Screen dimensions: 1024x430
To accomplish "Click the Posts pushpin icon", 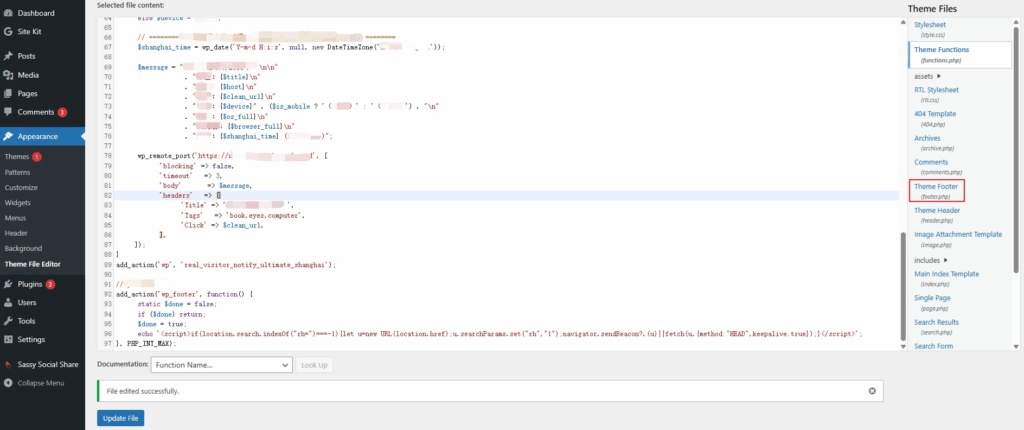I will pyautogui.click(x=8, y=56).
